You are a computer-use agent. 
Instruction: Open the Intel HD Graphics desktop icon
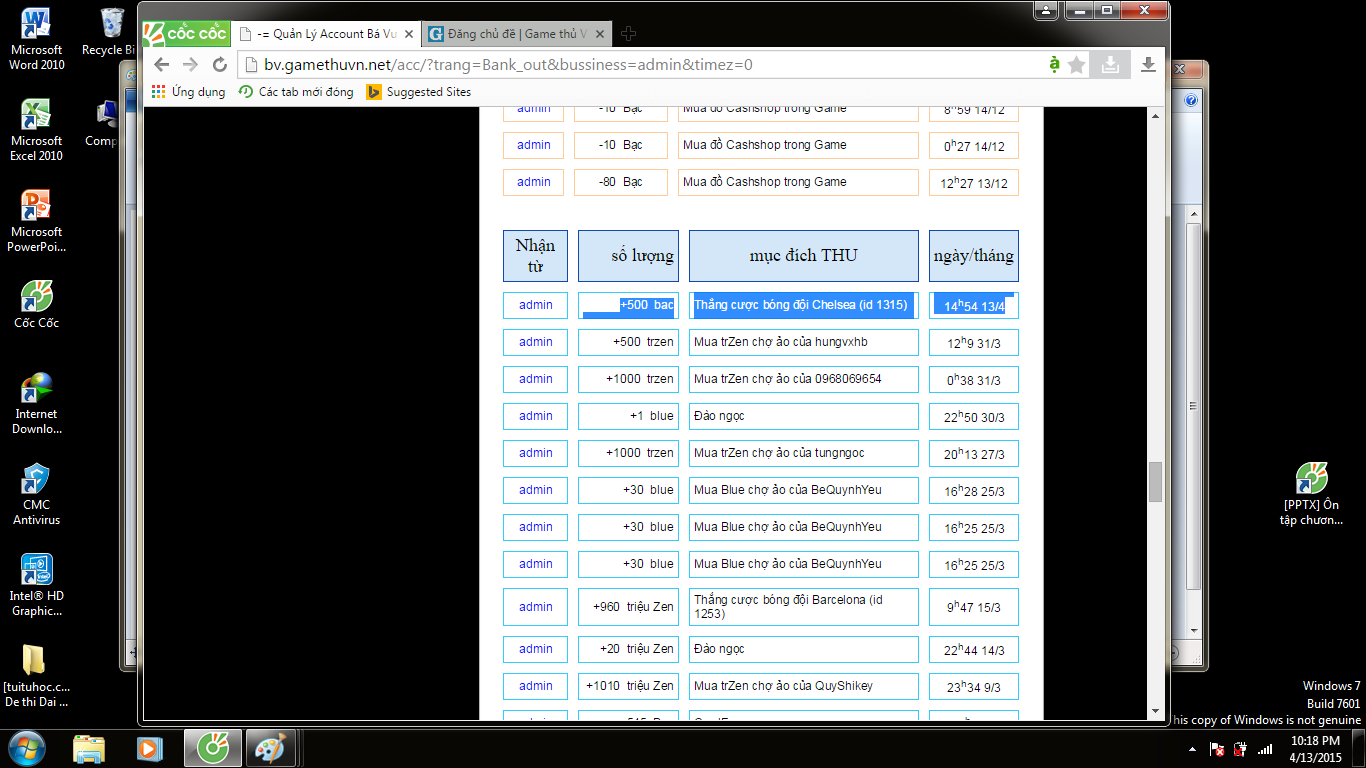(x=37, y=586)
